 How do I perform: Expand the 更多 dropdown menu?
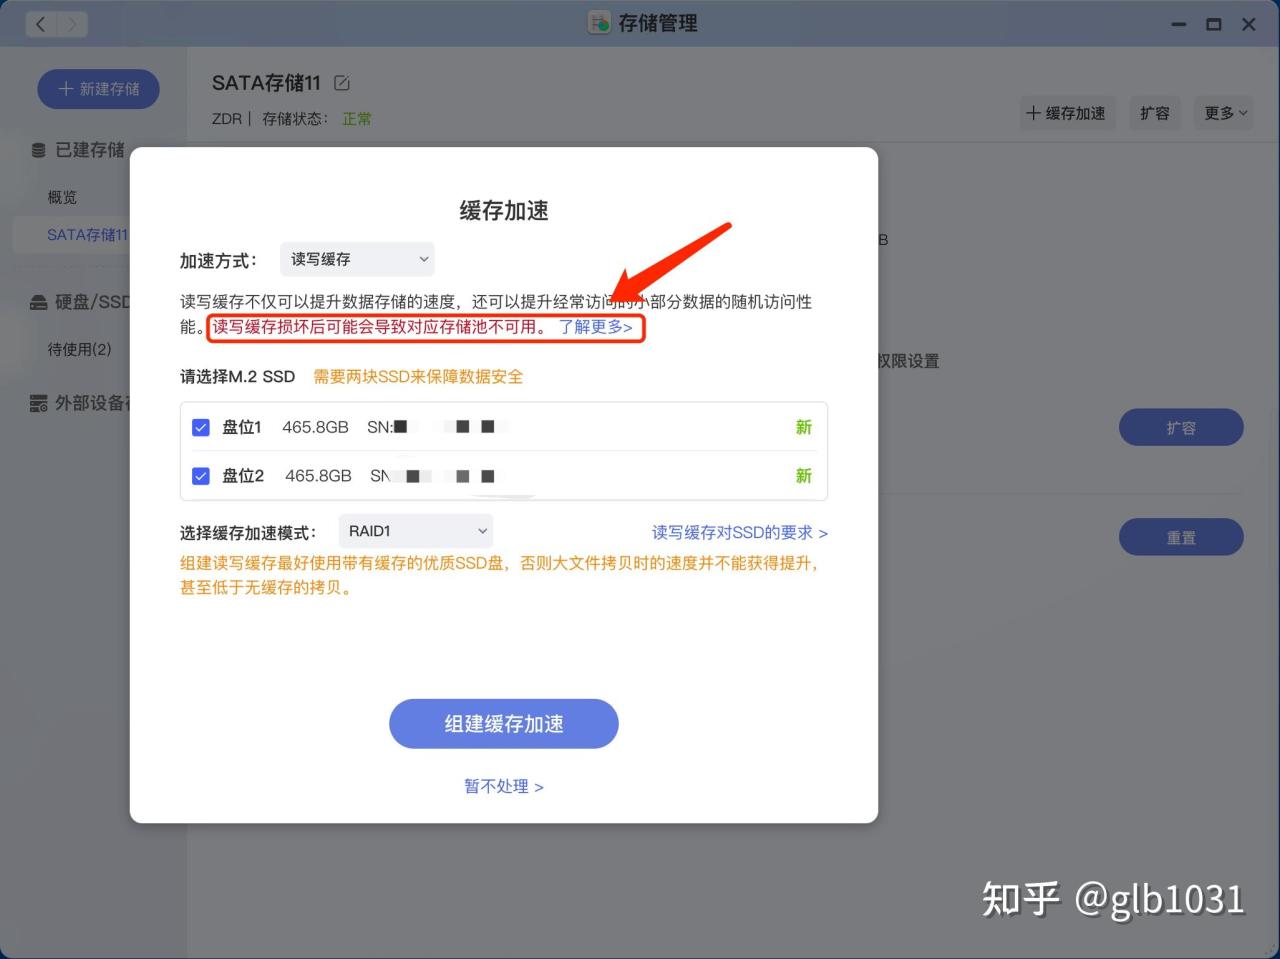1222,113
